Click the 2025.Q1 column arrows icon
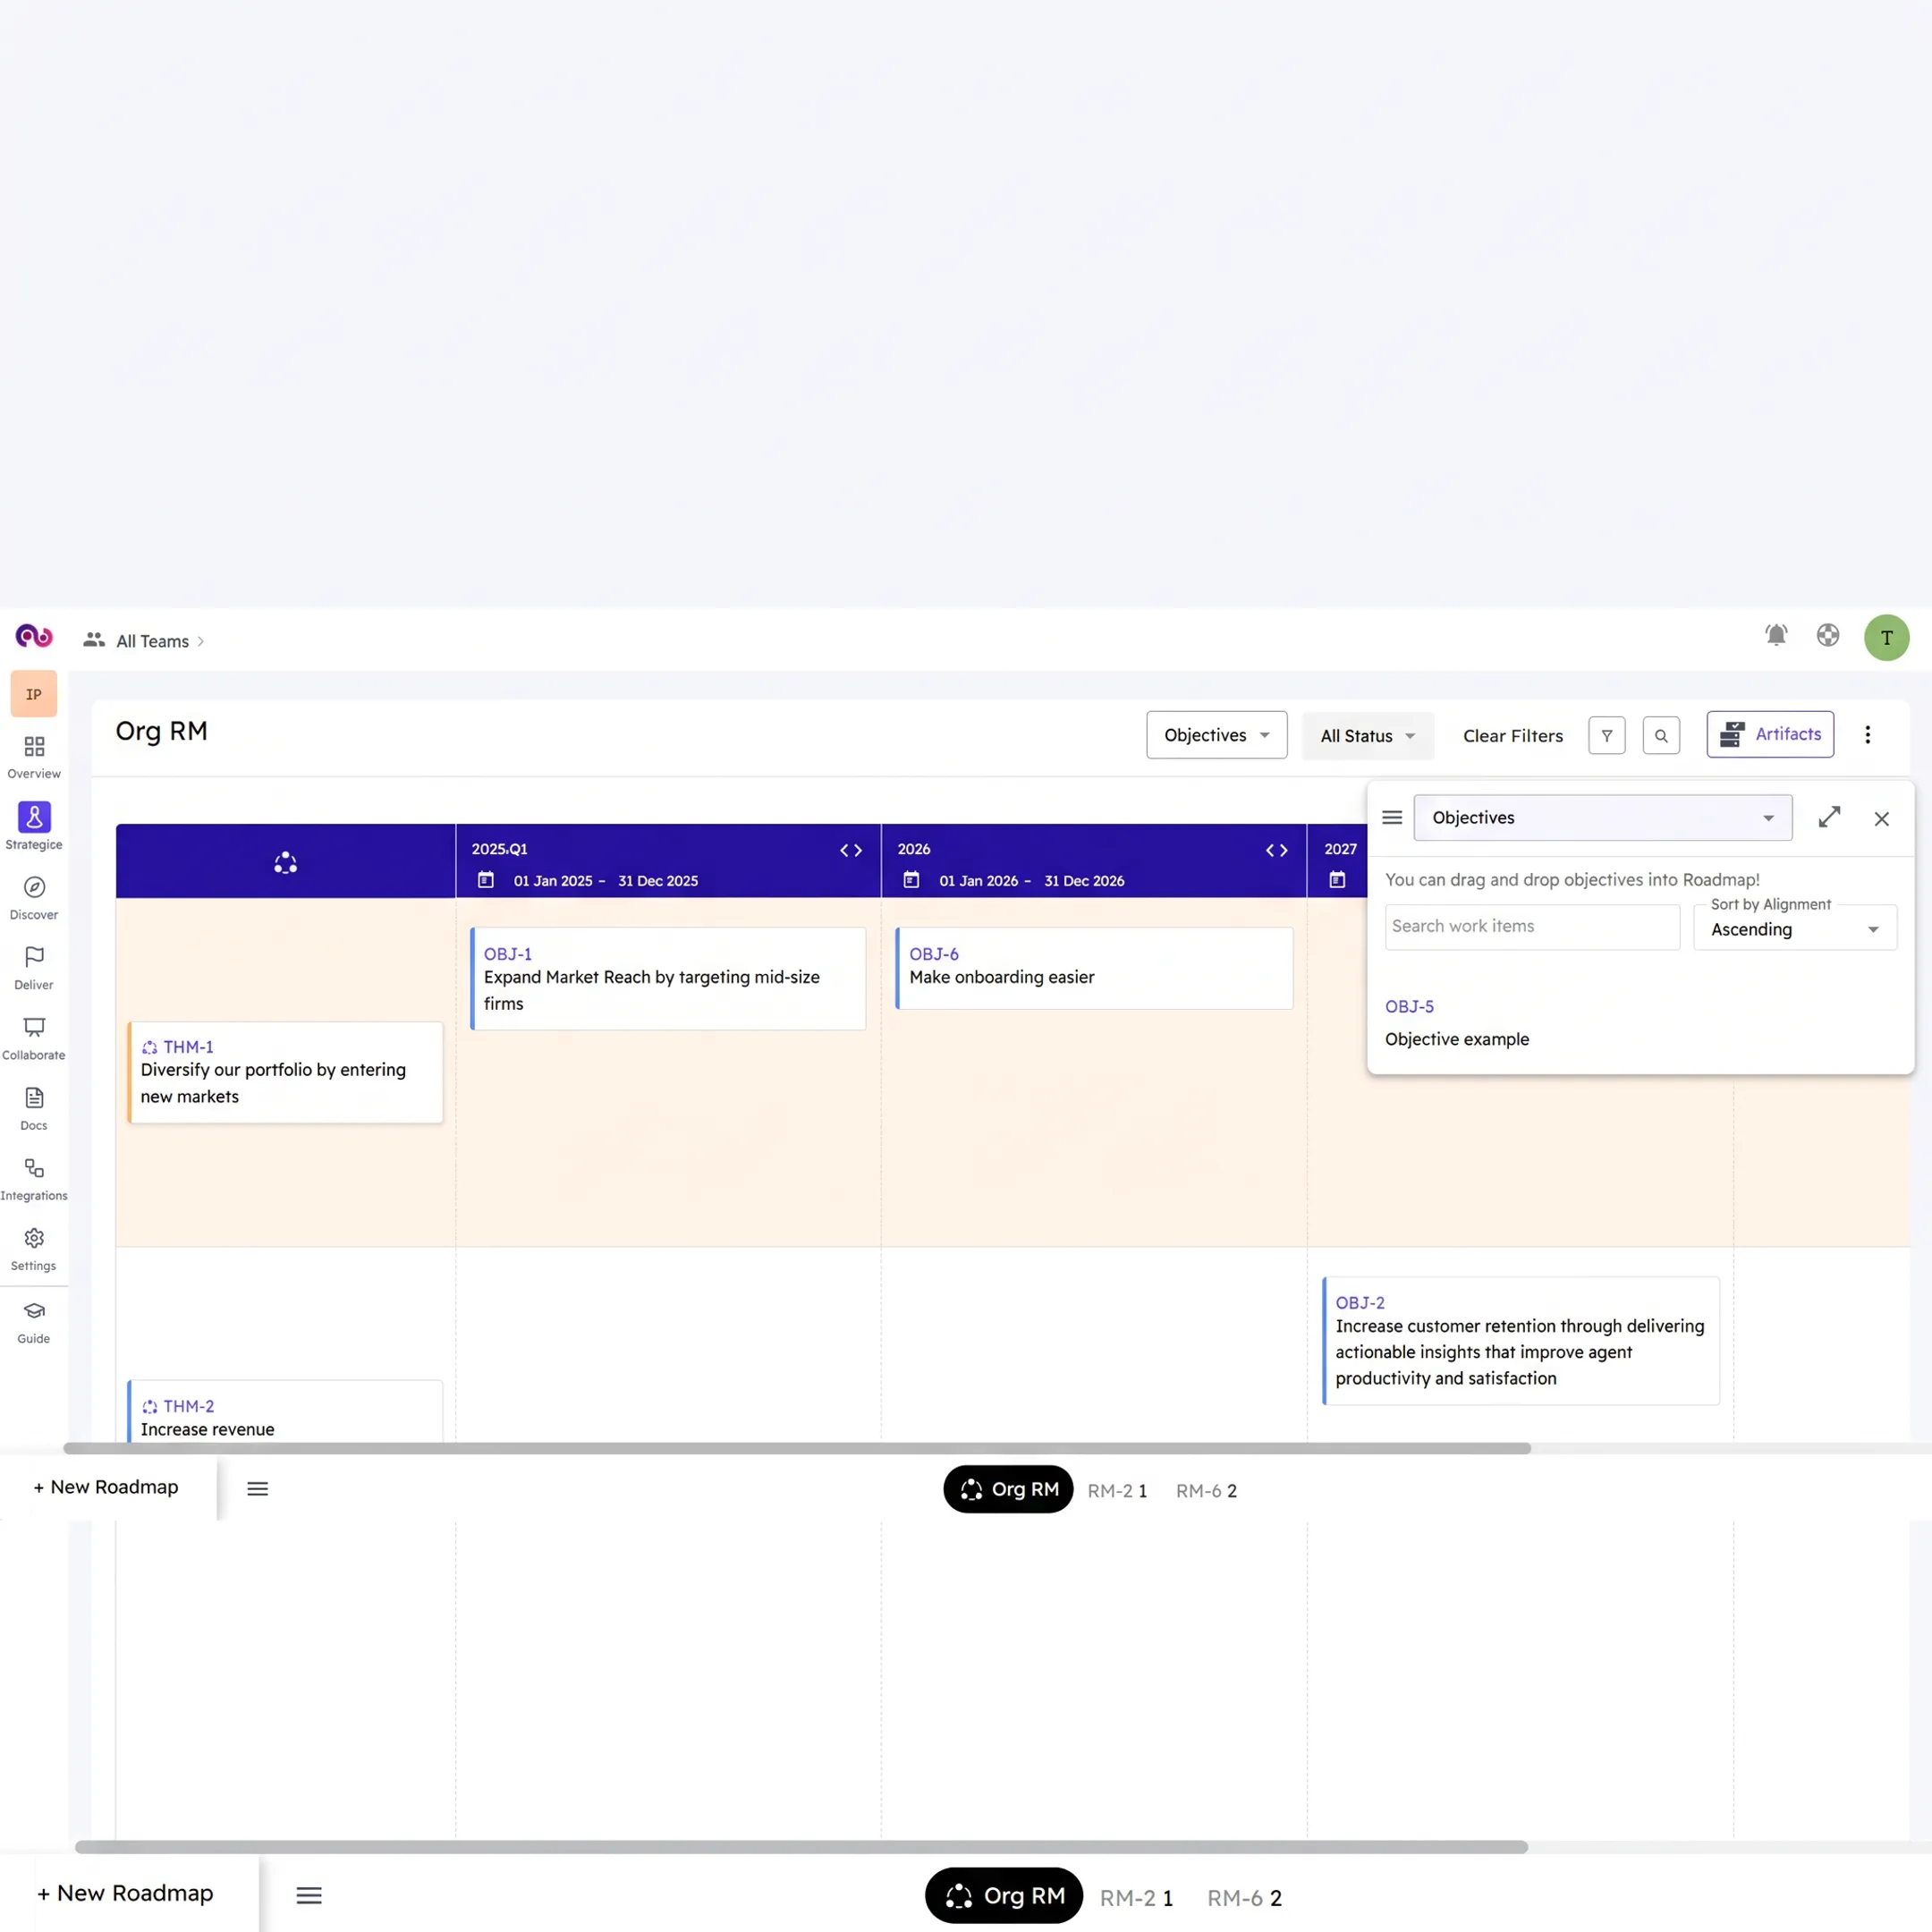Screen dimensions: 1932x1932 point(851,850)
